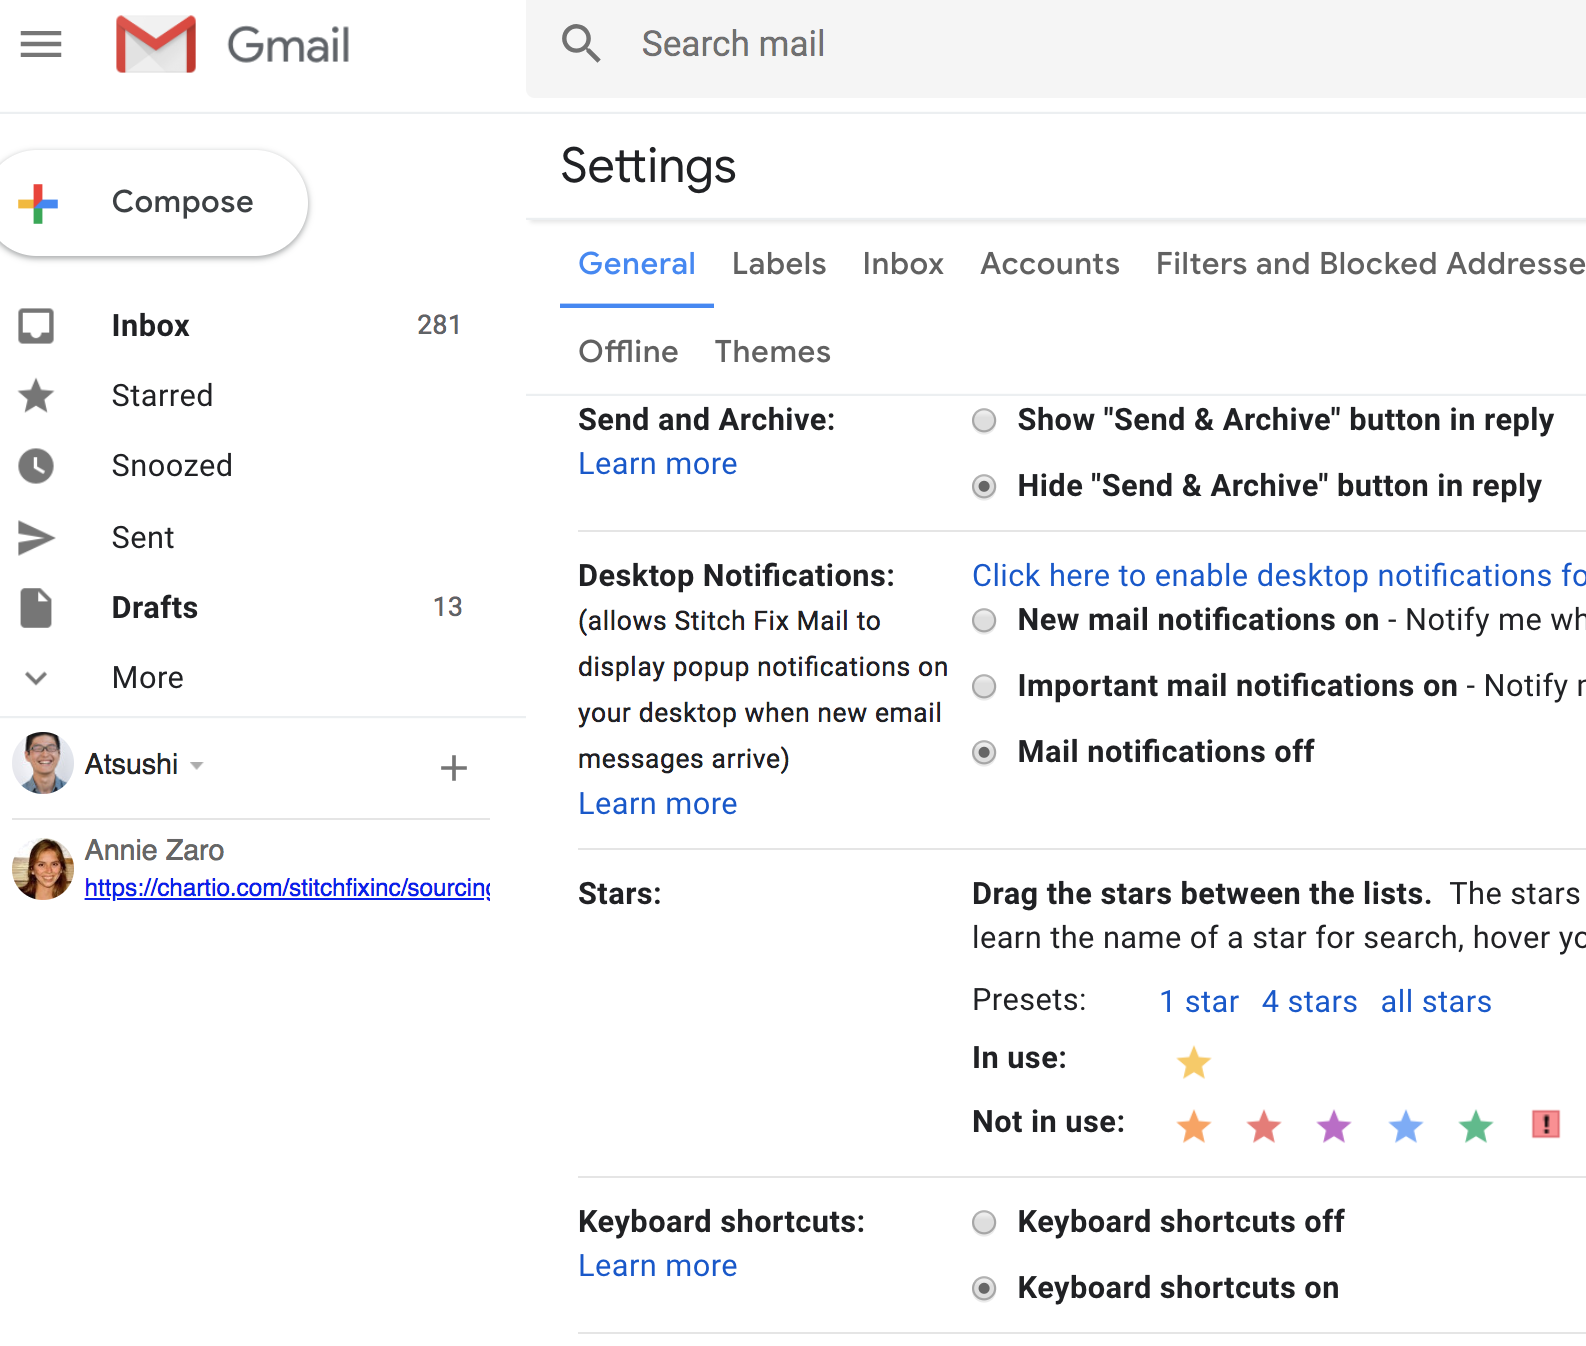
Task: Turn Keyboard shortcuts on
Action: point(984,1288)
